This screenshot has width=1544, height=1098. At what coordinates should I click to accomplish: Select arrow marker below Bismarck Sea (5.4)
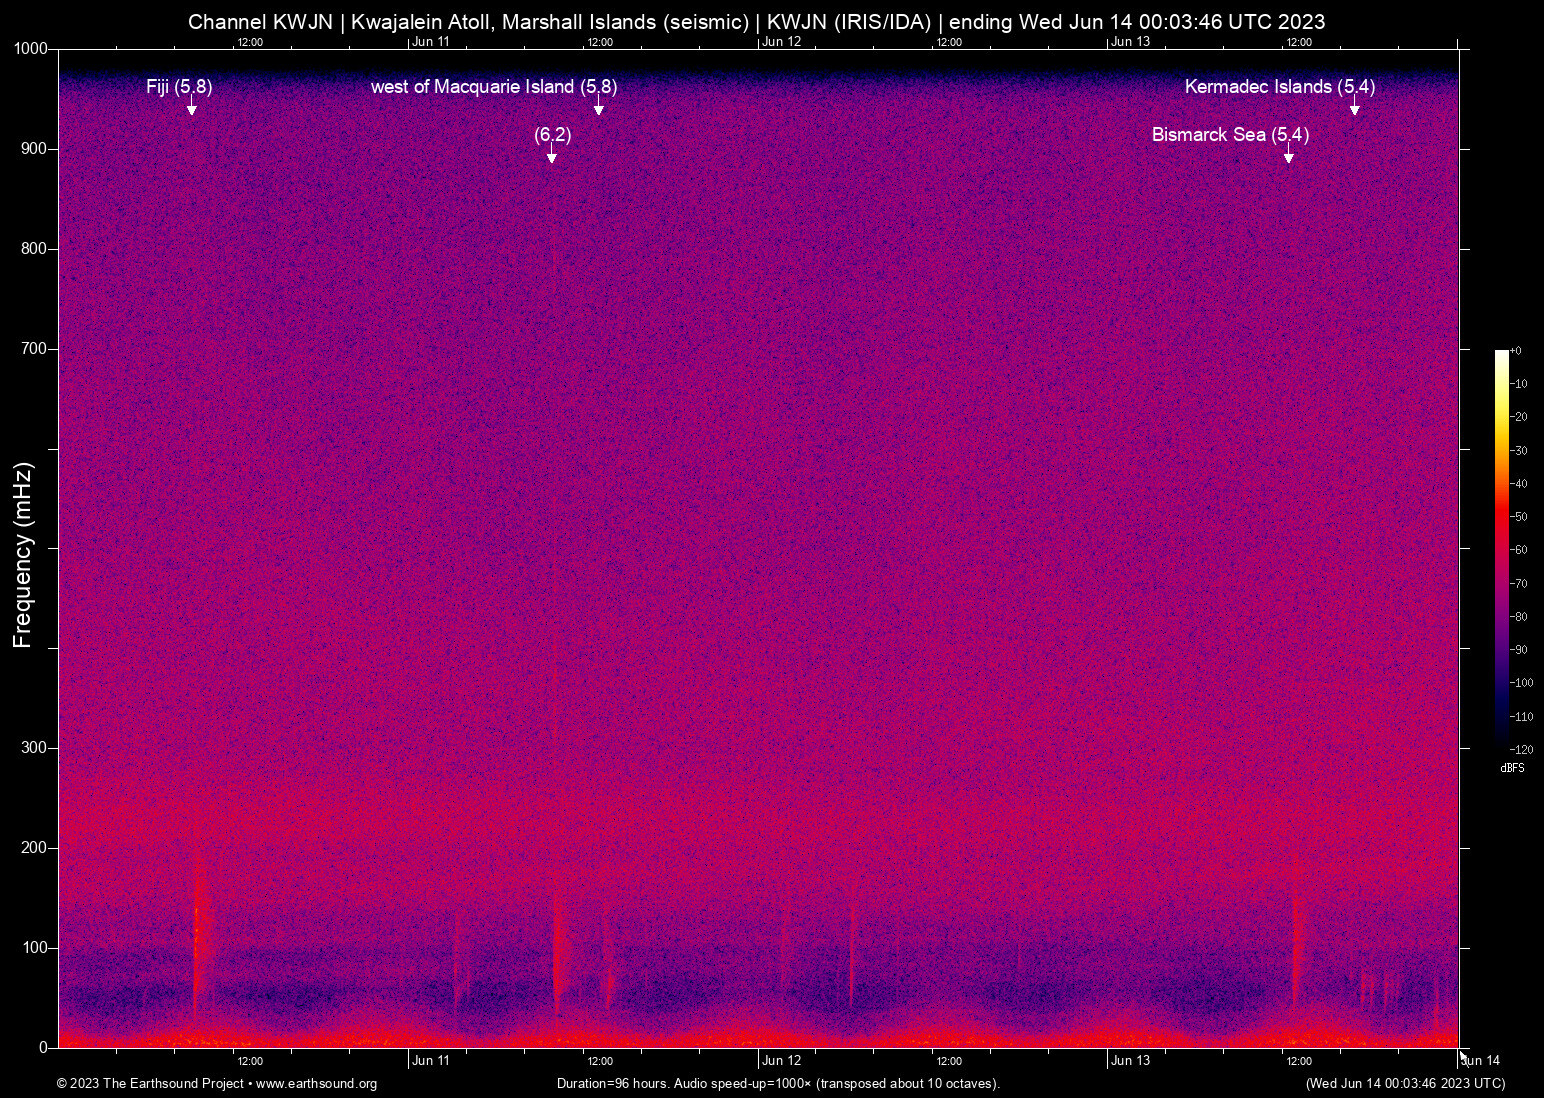click(1288, 157)
